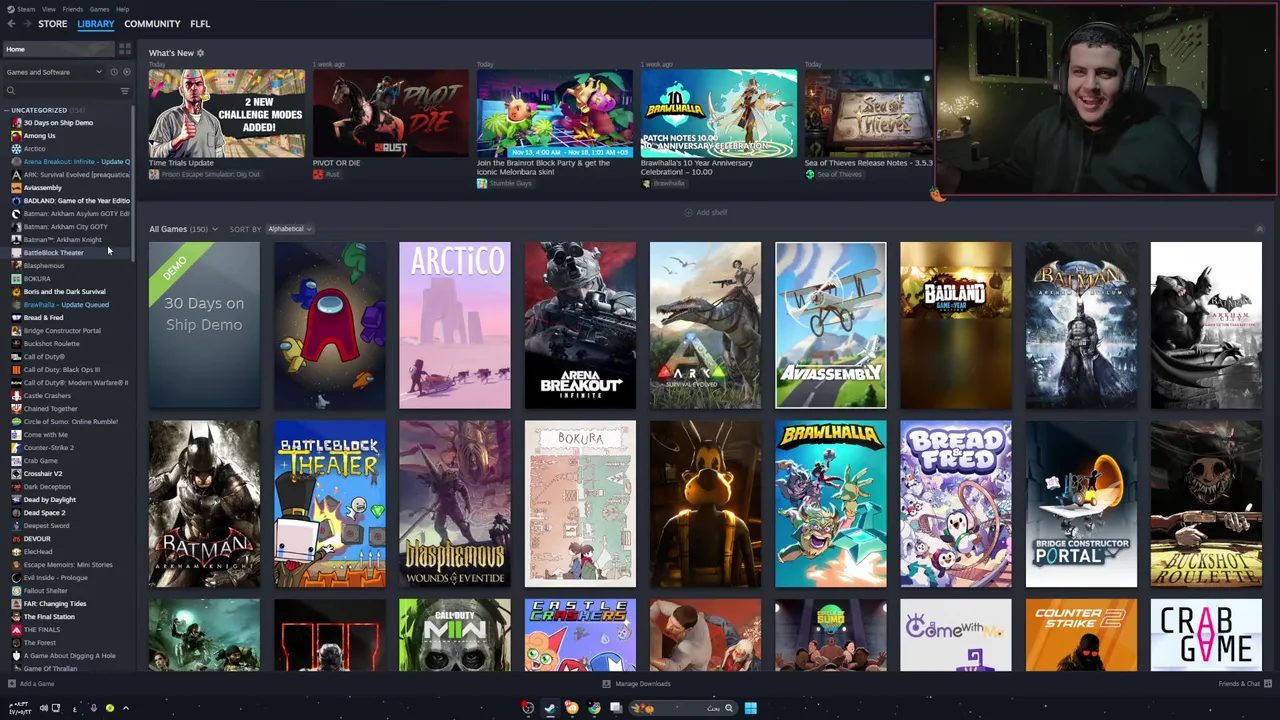This screenshot has width=1280, height=720.
Task: Click taskbar search magnifier icon
Action: point(729,708)
